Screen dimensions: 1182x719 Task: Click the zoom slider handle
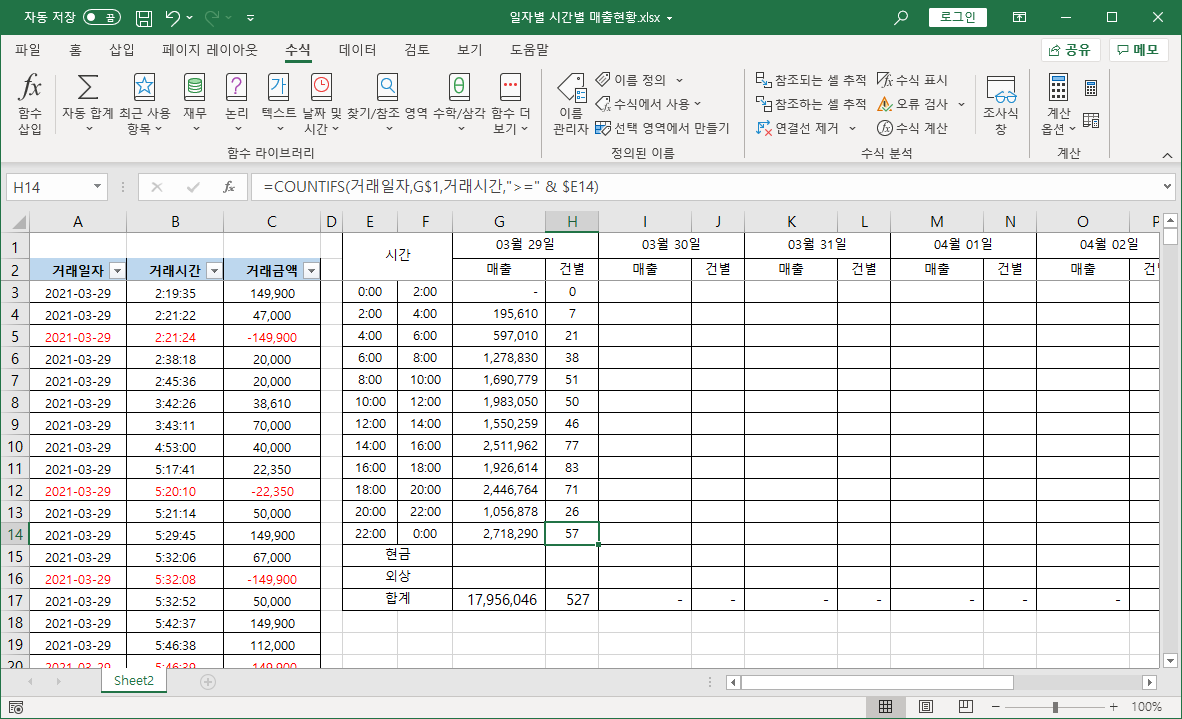1055,707
